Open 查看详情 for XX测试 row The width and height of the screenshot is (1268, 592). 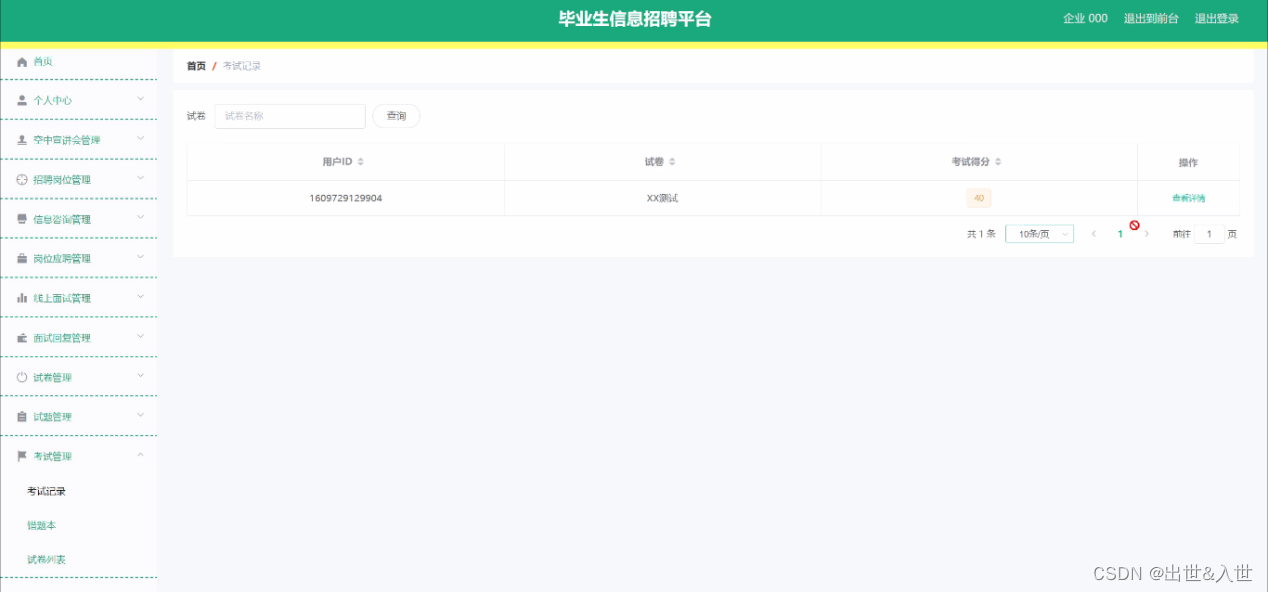(1188, 198)
